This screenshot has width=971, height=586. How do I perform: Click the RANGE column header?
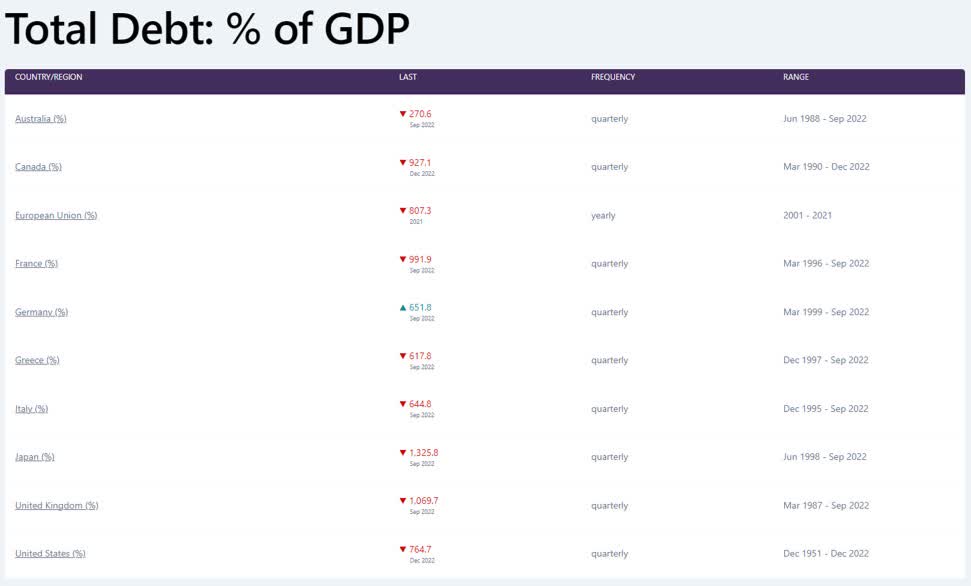(x=796, y=77)
